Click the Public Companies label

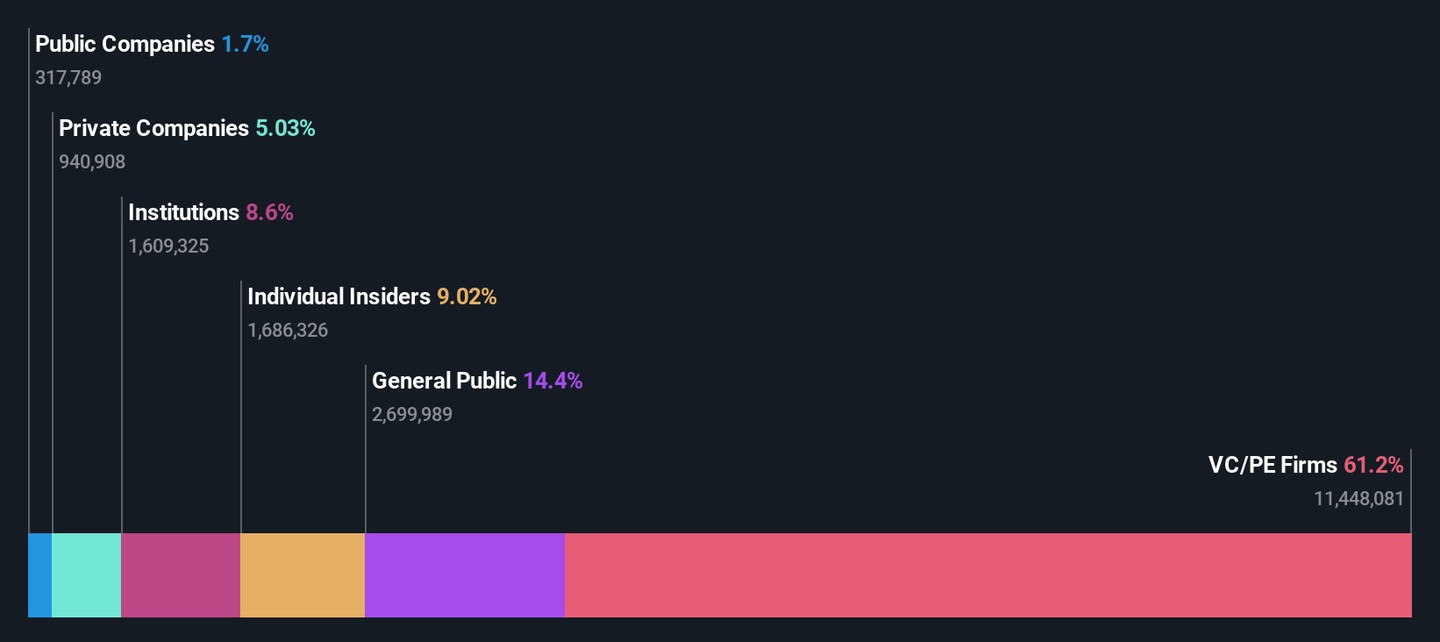point(125,44)
